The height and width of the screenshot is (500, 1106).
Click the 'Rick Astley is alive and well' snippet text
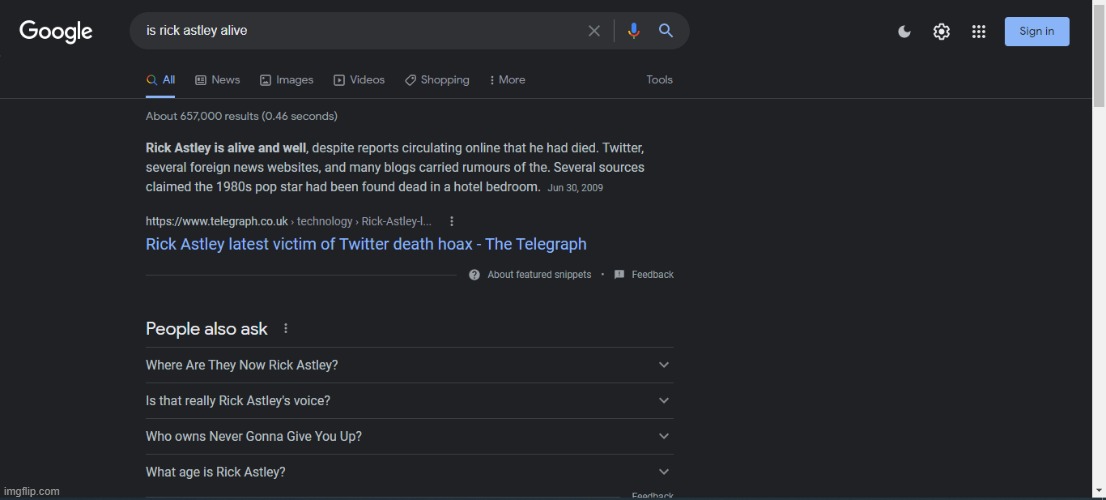[226, 148]
